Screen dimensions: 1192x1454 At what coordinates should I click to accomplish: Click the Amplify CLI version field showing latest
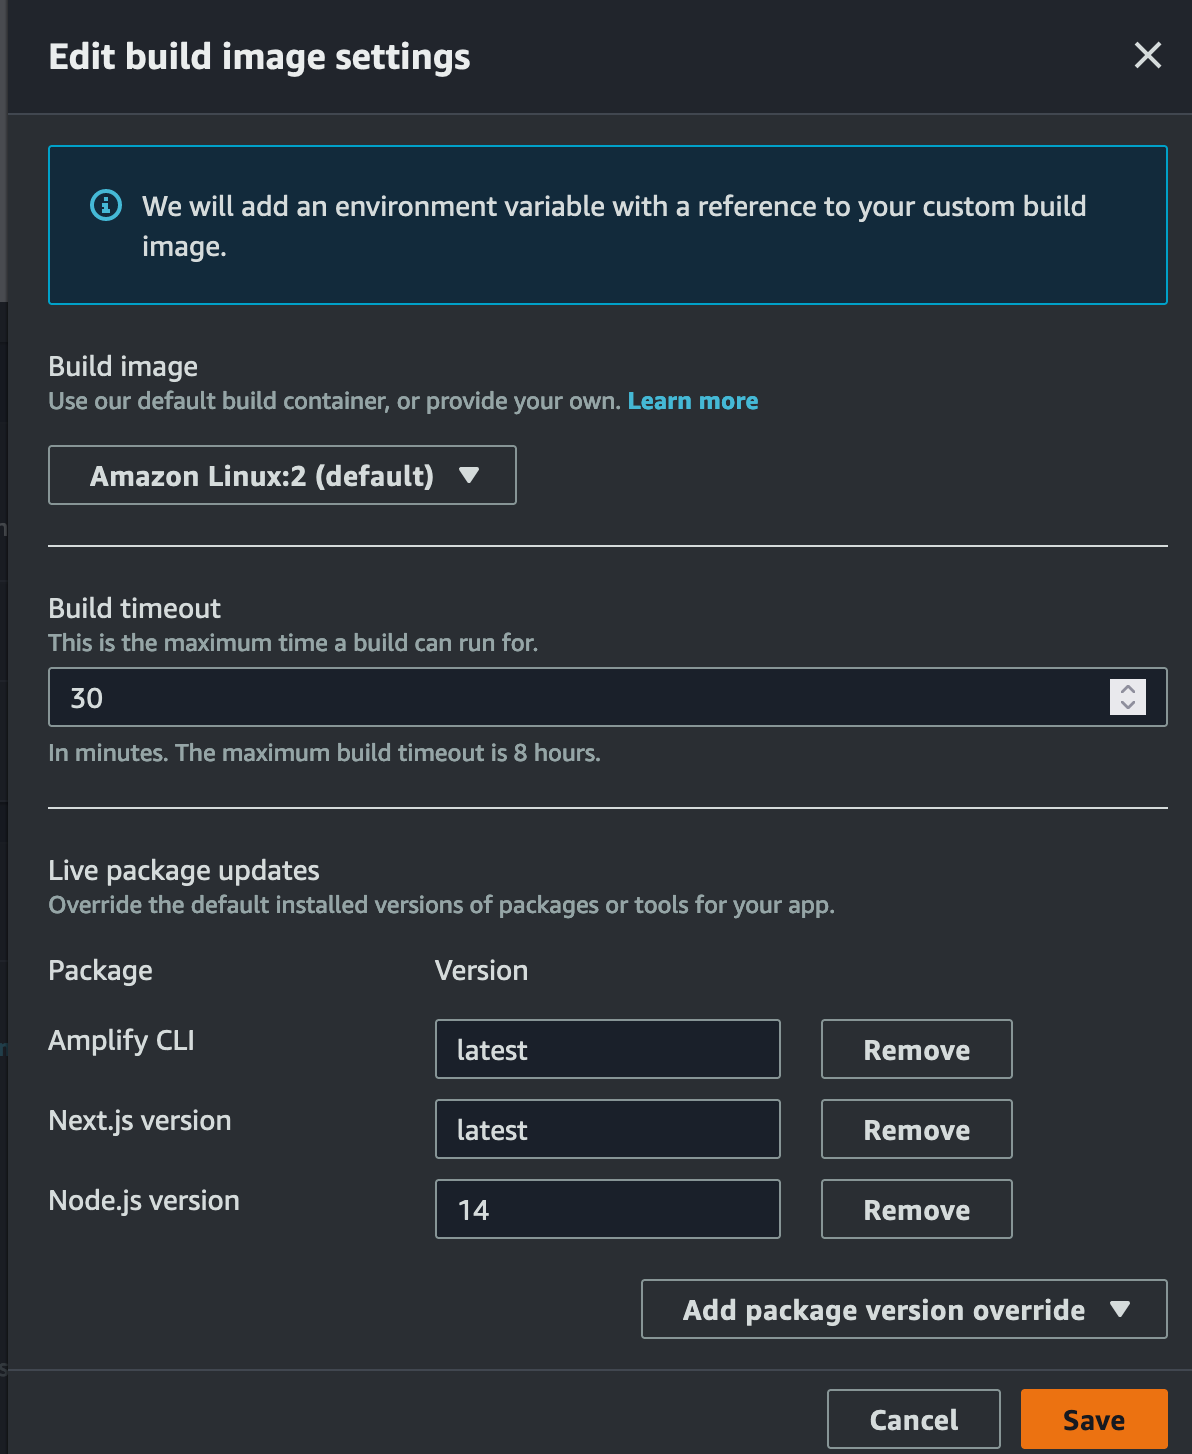click(607, 1049)
